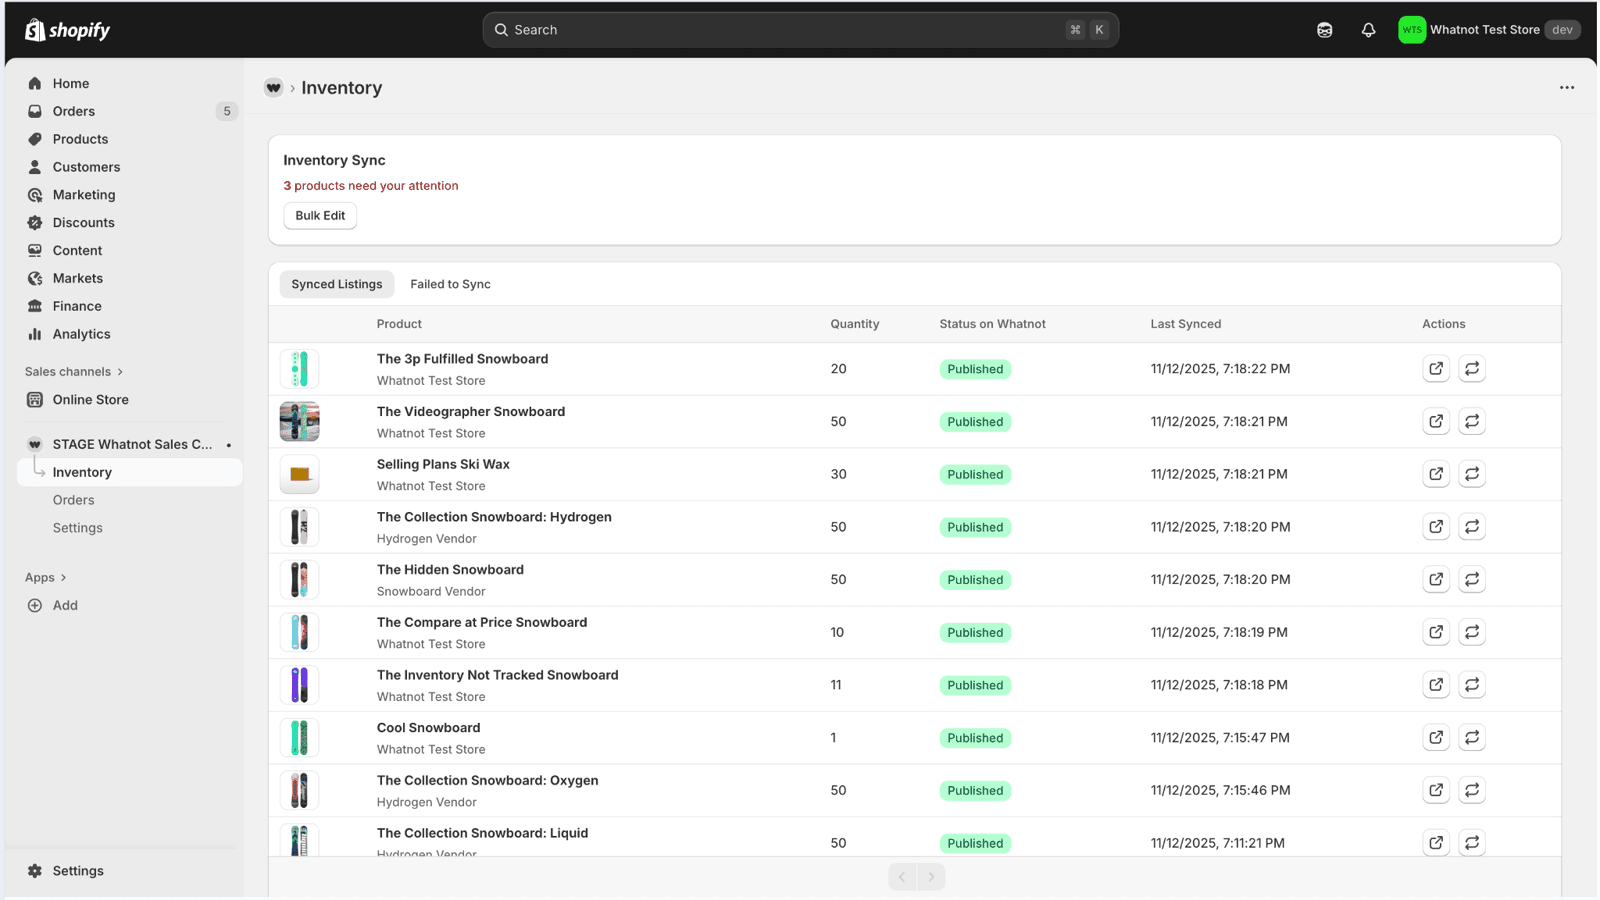Click the Whatnot app icon in breadcrumb
Viewport: 1600px width, 900px height.
[x=273, y=88]
